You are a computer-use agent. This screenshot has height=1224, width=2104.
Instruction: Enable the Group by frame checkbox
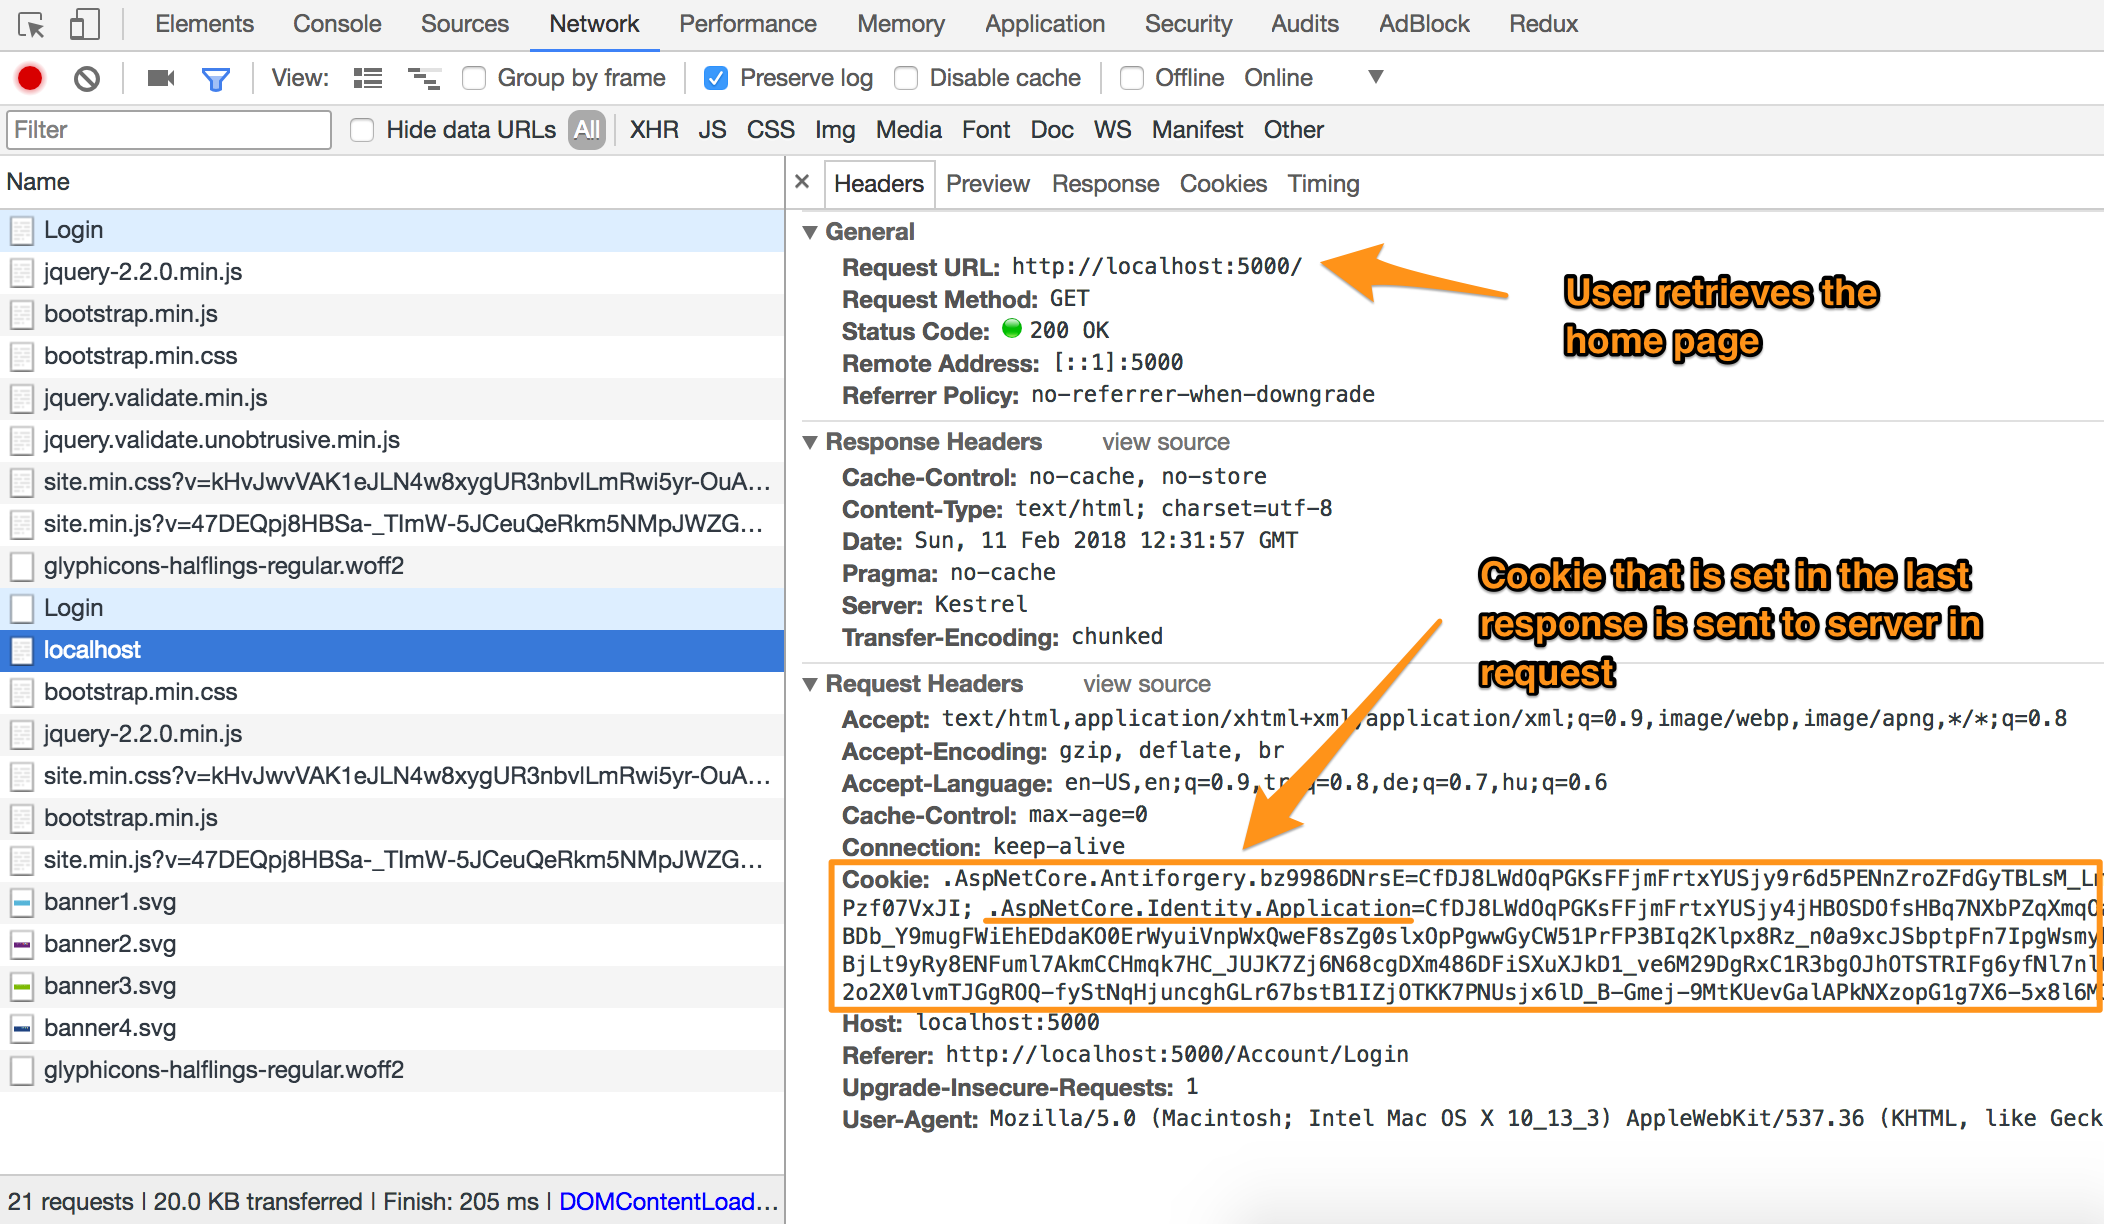click(x=474, y=78)
